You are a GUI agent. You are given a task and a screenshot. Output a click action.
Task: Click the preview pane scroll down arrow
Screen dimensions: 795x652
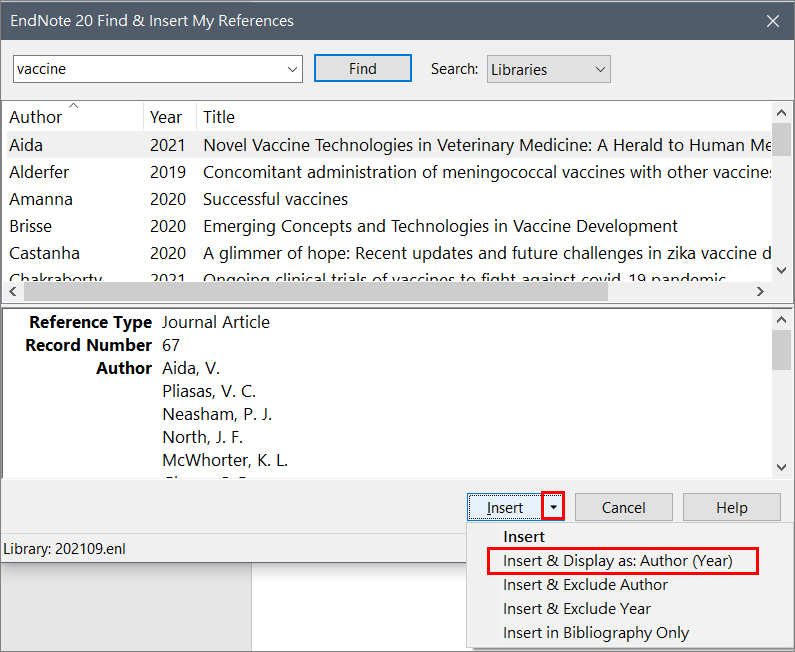[781, 467]
